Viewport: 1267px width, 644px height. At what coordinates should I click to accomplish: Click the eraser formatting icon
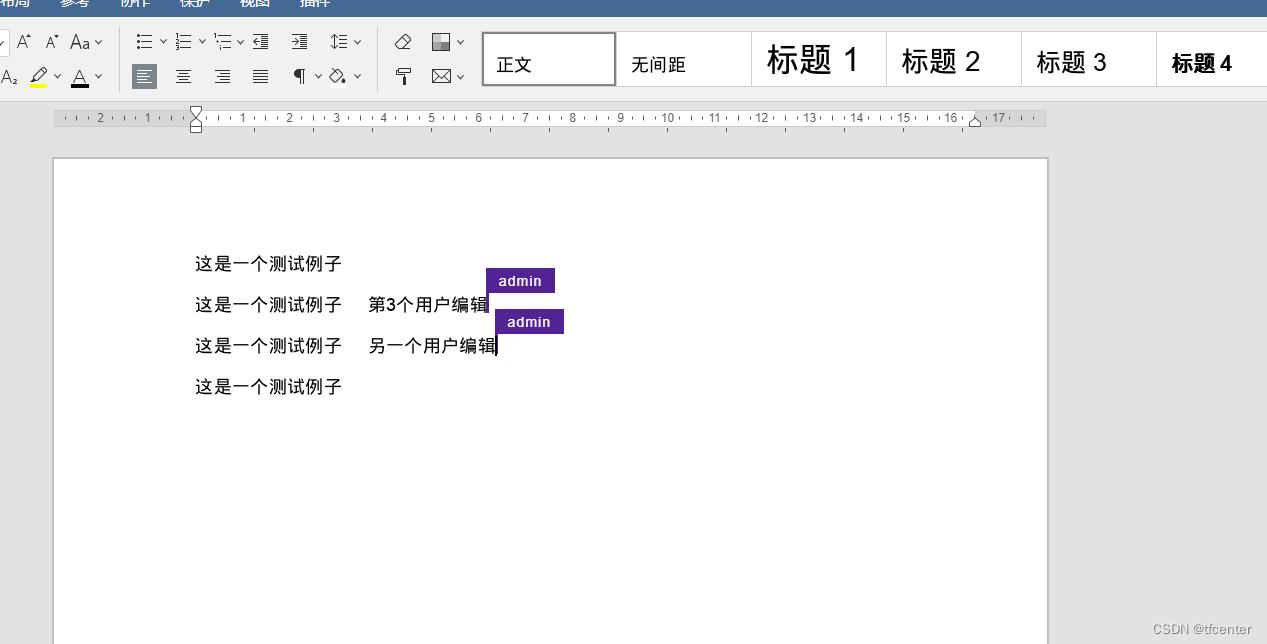click(x=403, y=41)
